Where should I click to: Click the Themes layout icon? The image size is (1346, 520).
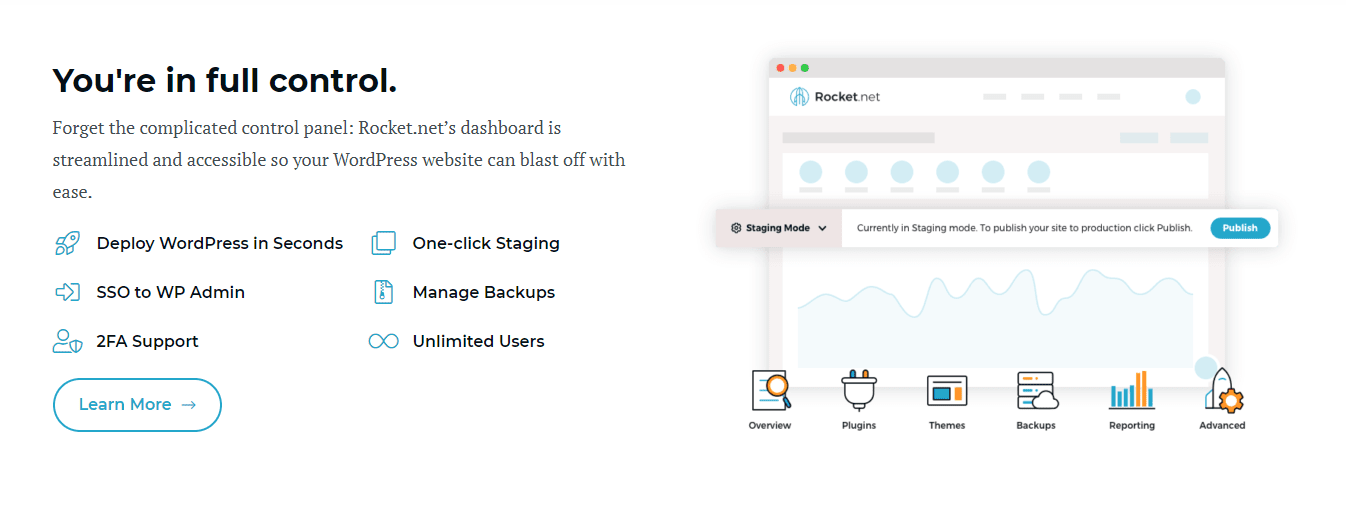(947, 390)
